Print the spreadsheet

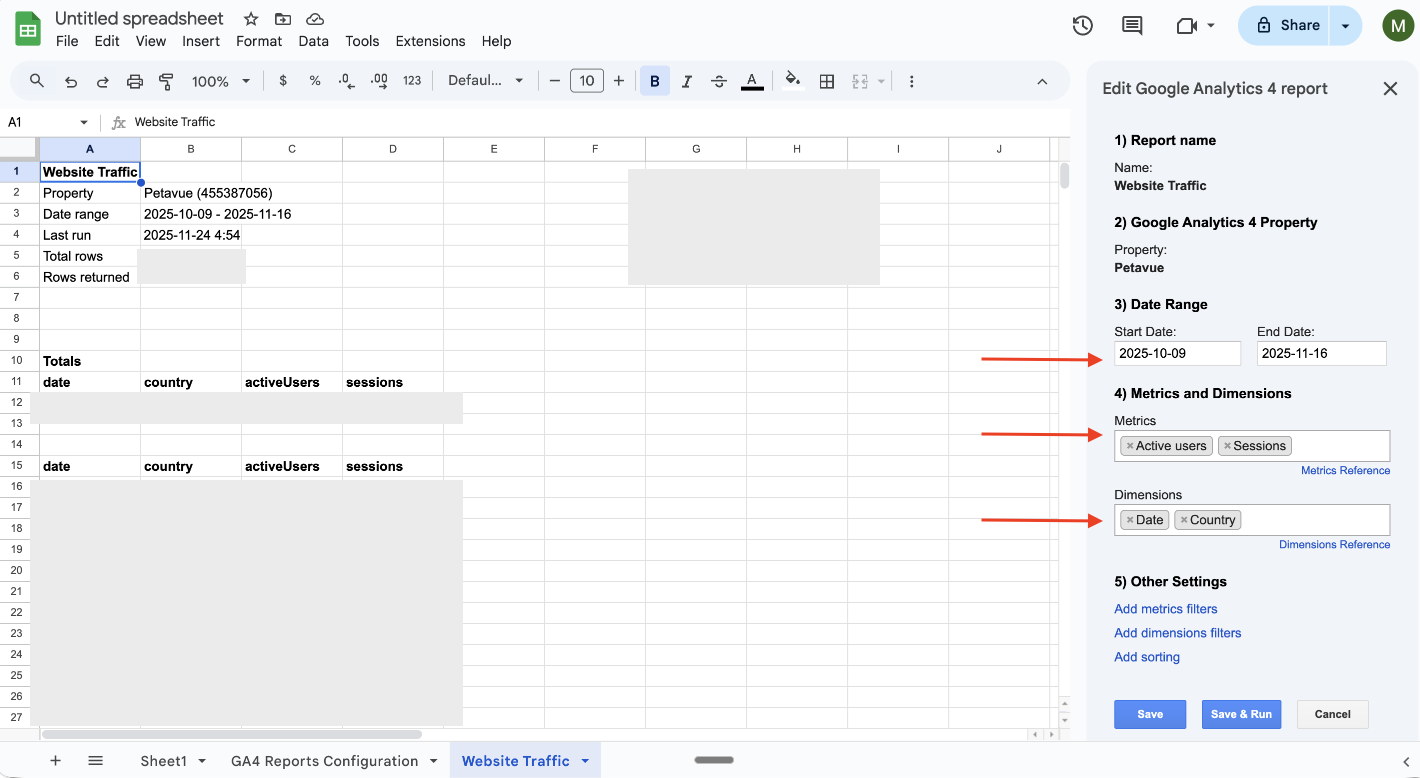coord(135,81)
